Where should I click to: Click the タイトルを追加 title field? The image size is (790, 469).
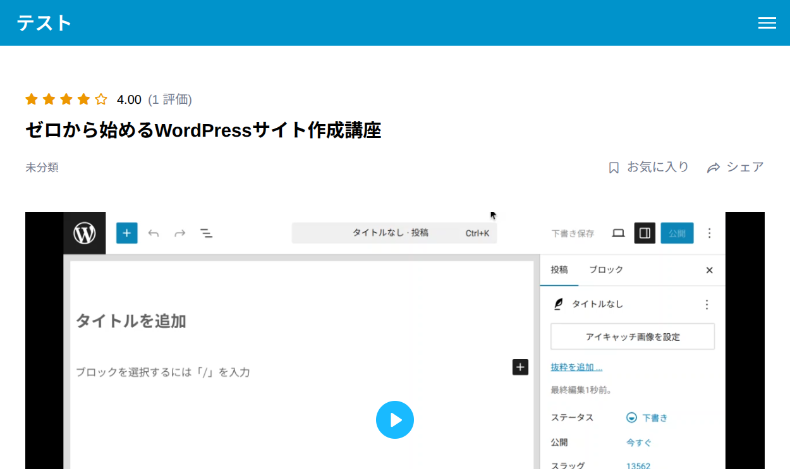(131, 321)
